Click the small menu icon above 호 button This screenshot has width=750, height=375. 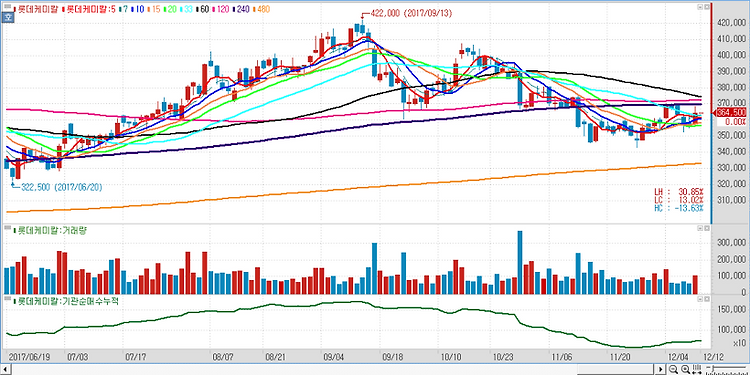pyautogui.click(x=8, y=7)
